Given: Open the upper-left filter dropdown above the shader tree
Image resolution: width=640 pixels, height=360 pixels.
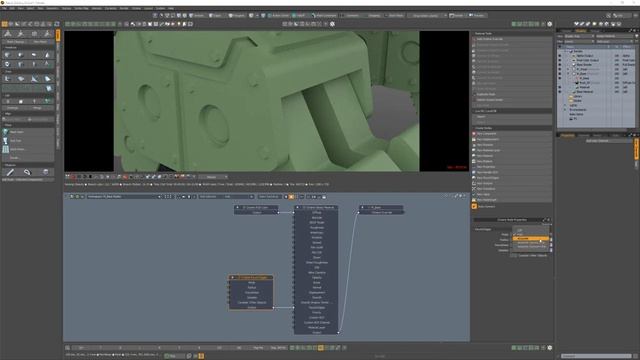Looking at the screenshot, I should click(579, 36).
